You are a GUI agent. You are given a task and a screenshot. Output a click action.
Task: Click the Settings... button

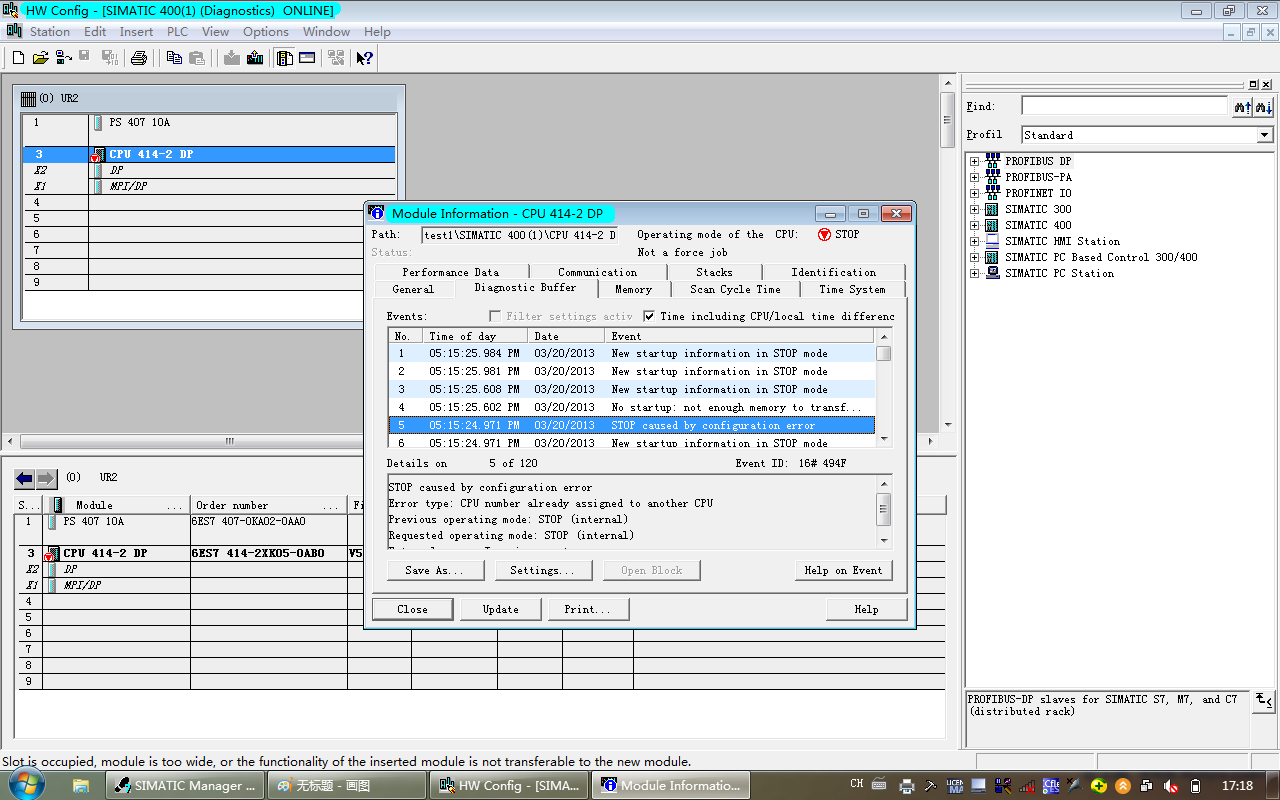coord(542,570)
